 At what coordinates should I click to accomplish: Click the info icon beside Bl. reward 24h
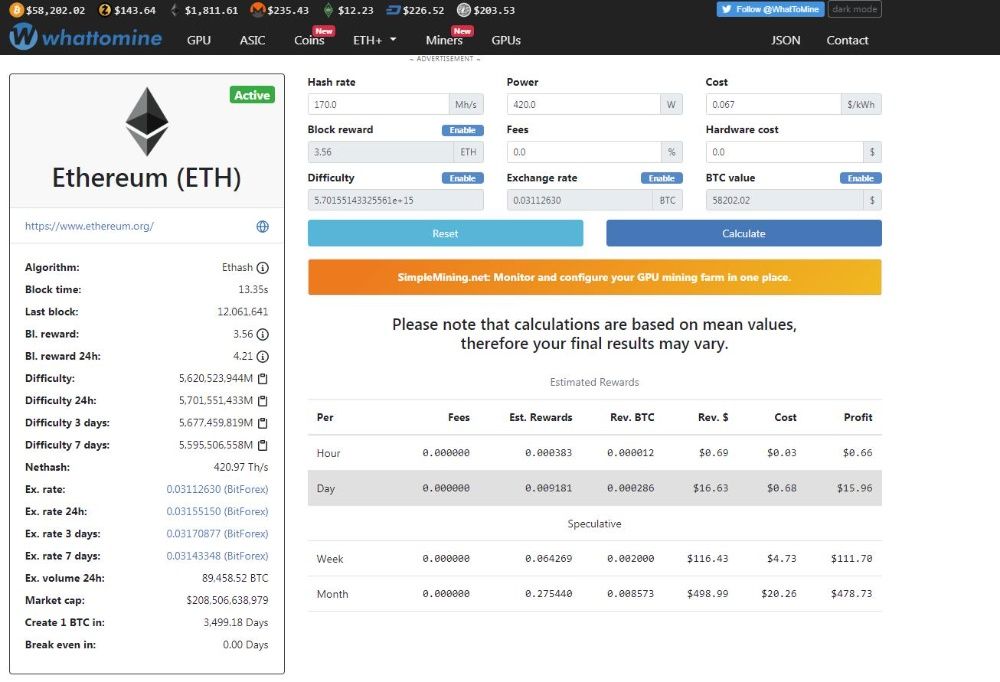point(262,357)
